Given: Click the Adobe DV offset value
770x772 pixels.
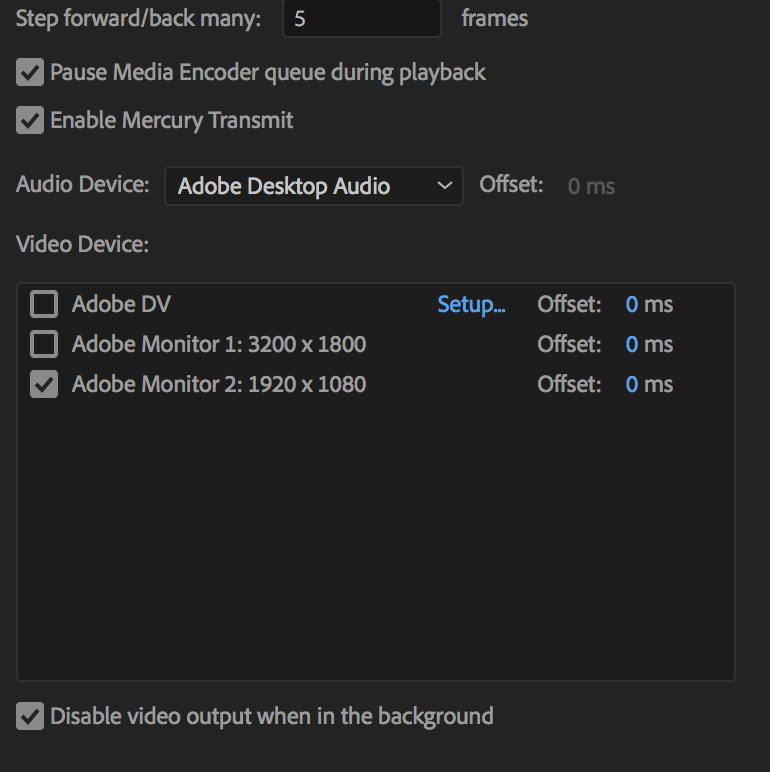Looking at the screenshot, I should pos(632,305).
